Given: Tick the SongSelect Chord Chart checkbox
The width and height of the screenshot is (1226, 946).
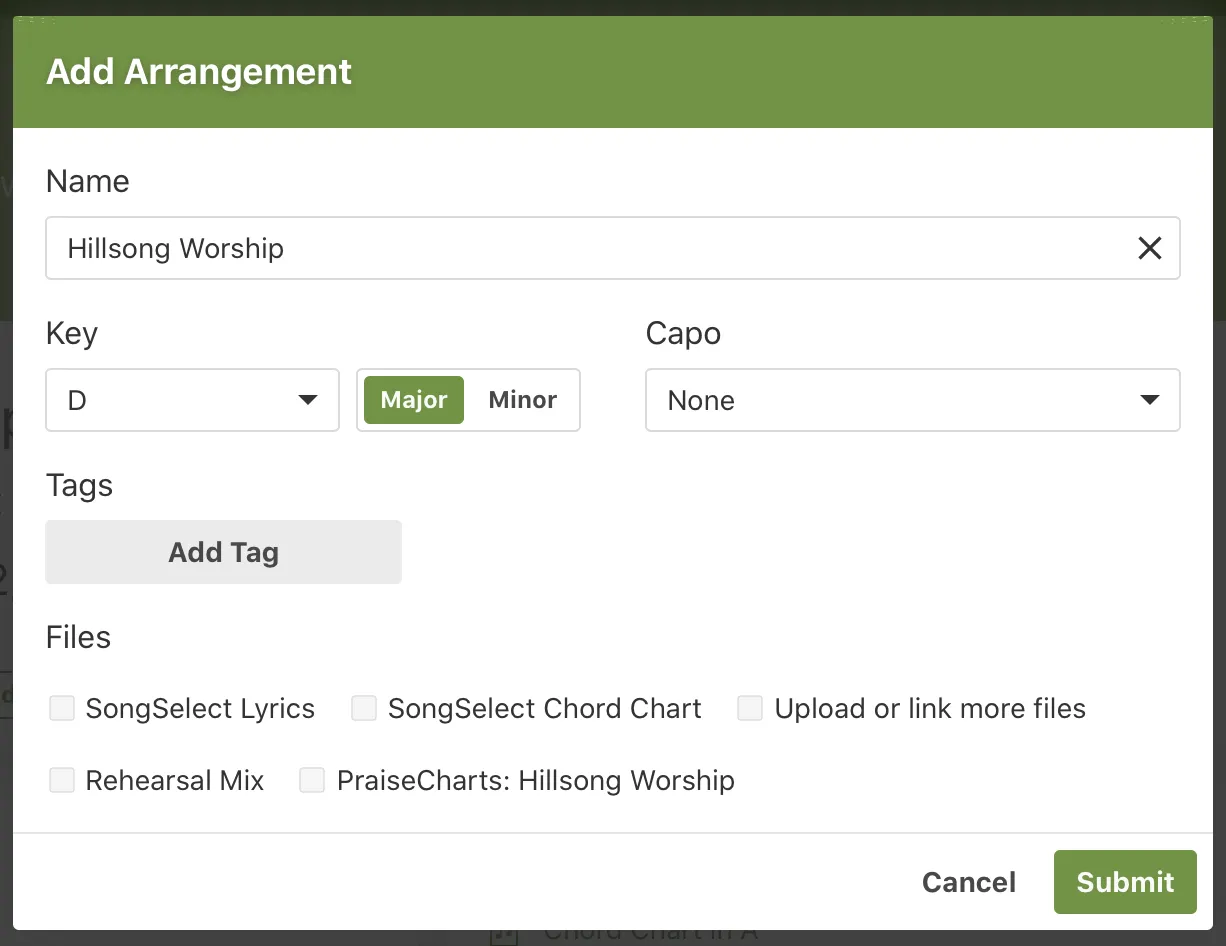Looking at the screenshot, I should (364, 709).
